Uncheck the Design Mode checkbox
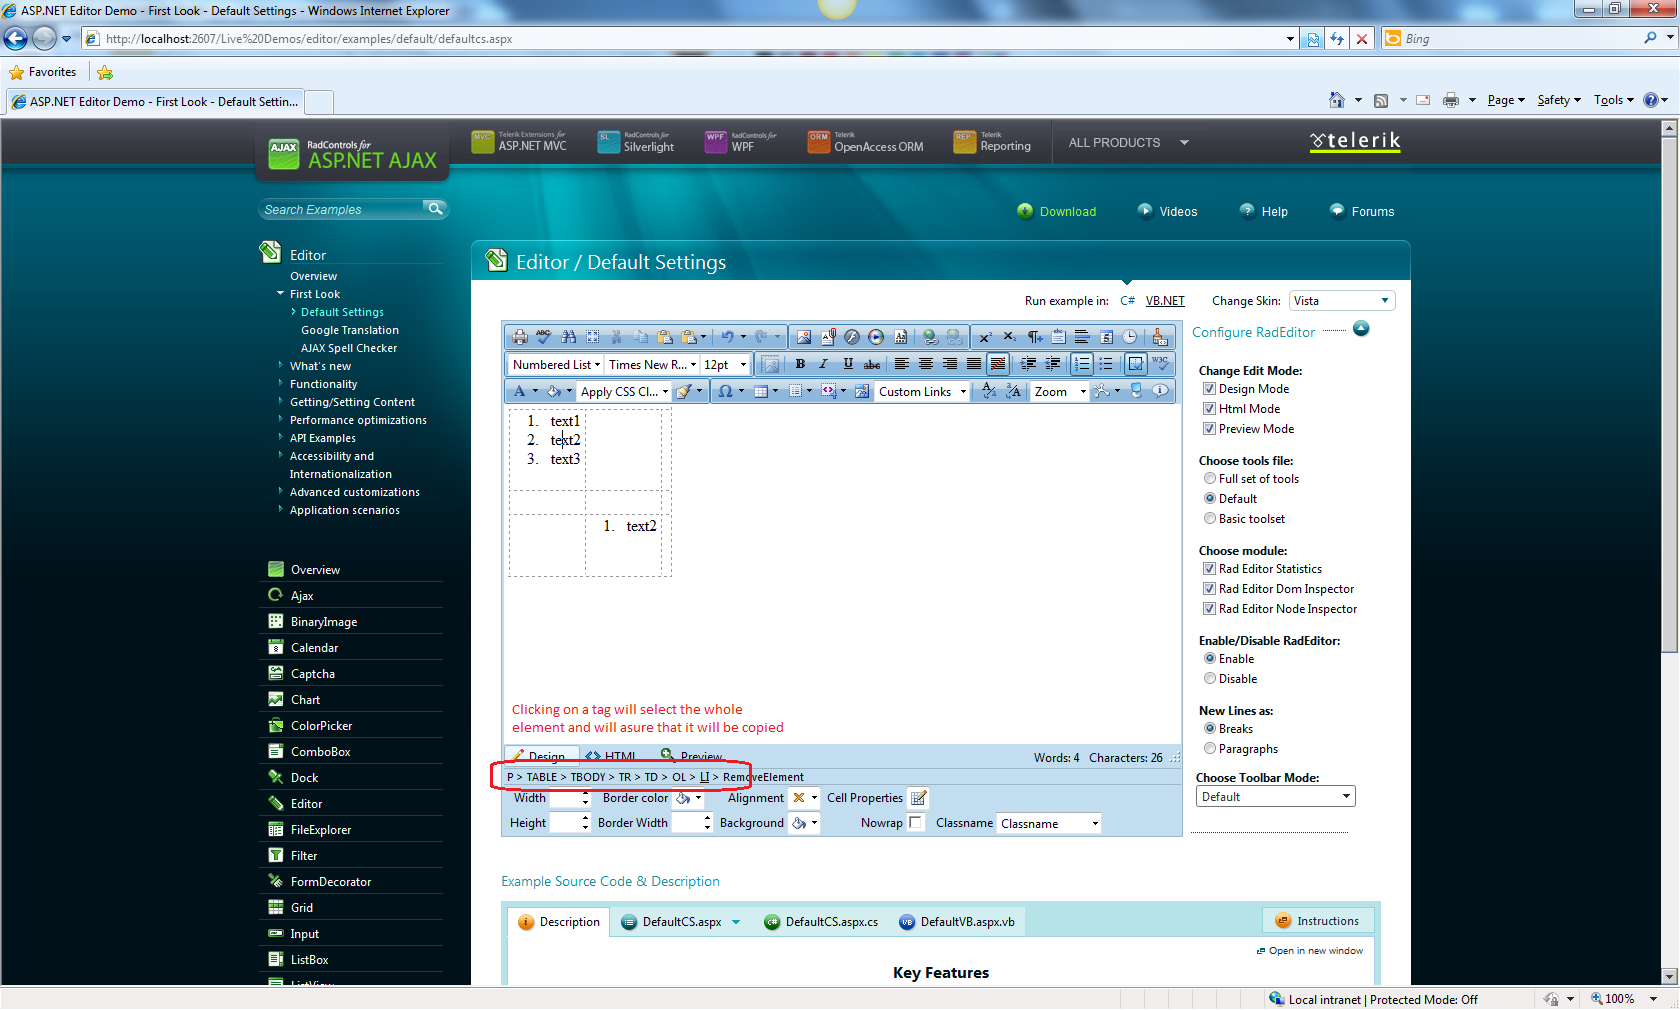The height and width of the screenshot is (1010, 1680). (x=1209, y=389)
